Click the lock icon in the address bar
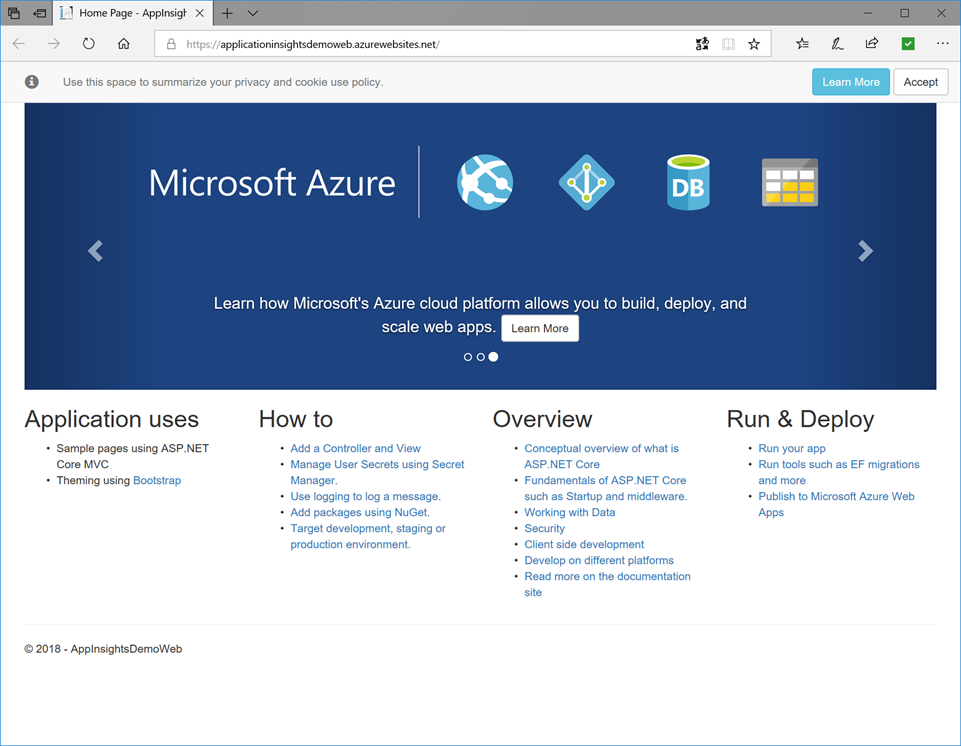 172,44
